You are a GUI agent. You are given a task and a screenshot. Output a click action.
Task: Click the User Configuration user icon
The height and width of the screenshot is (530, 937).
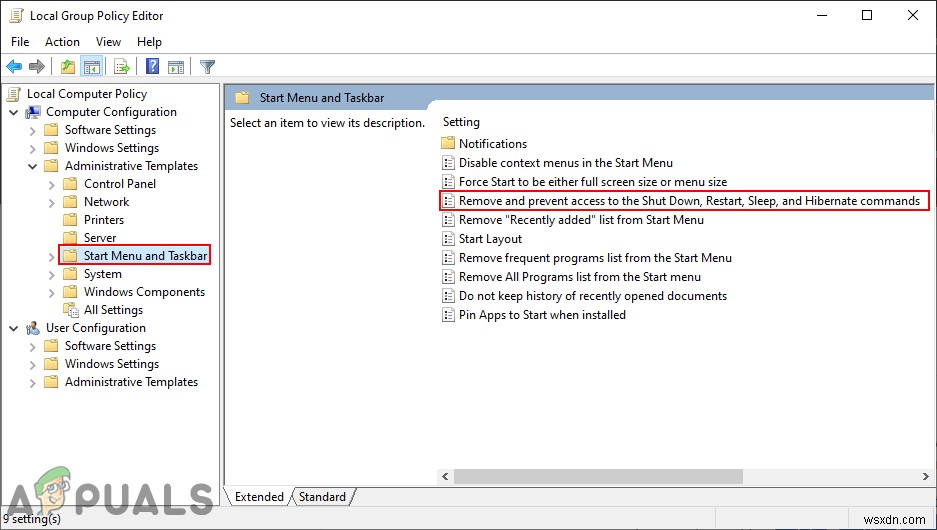pos(33,328)
